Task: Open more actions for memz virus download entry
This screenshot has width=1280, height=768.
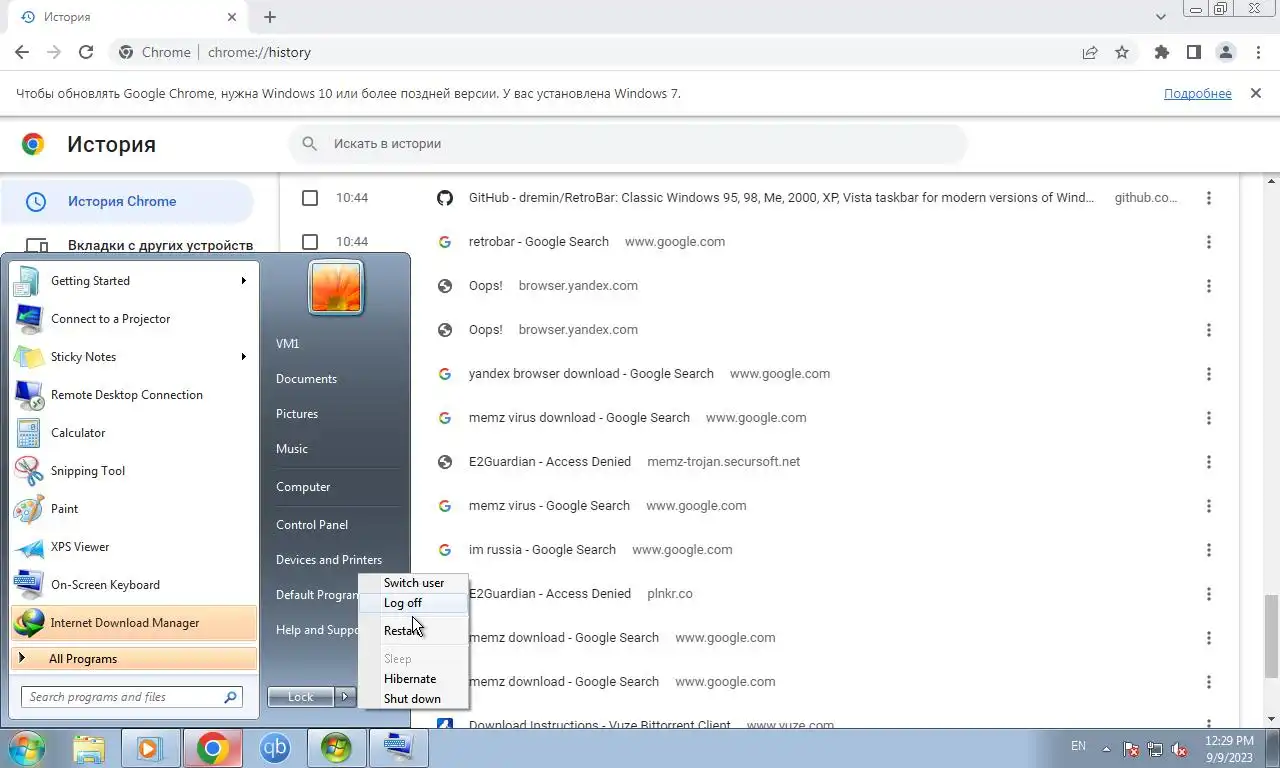Action: 1209,418
